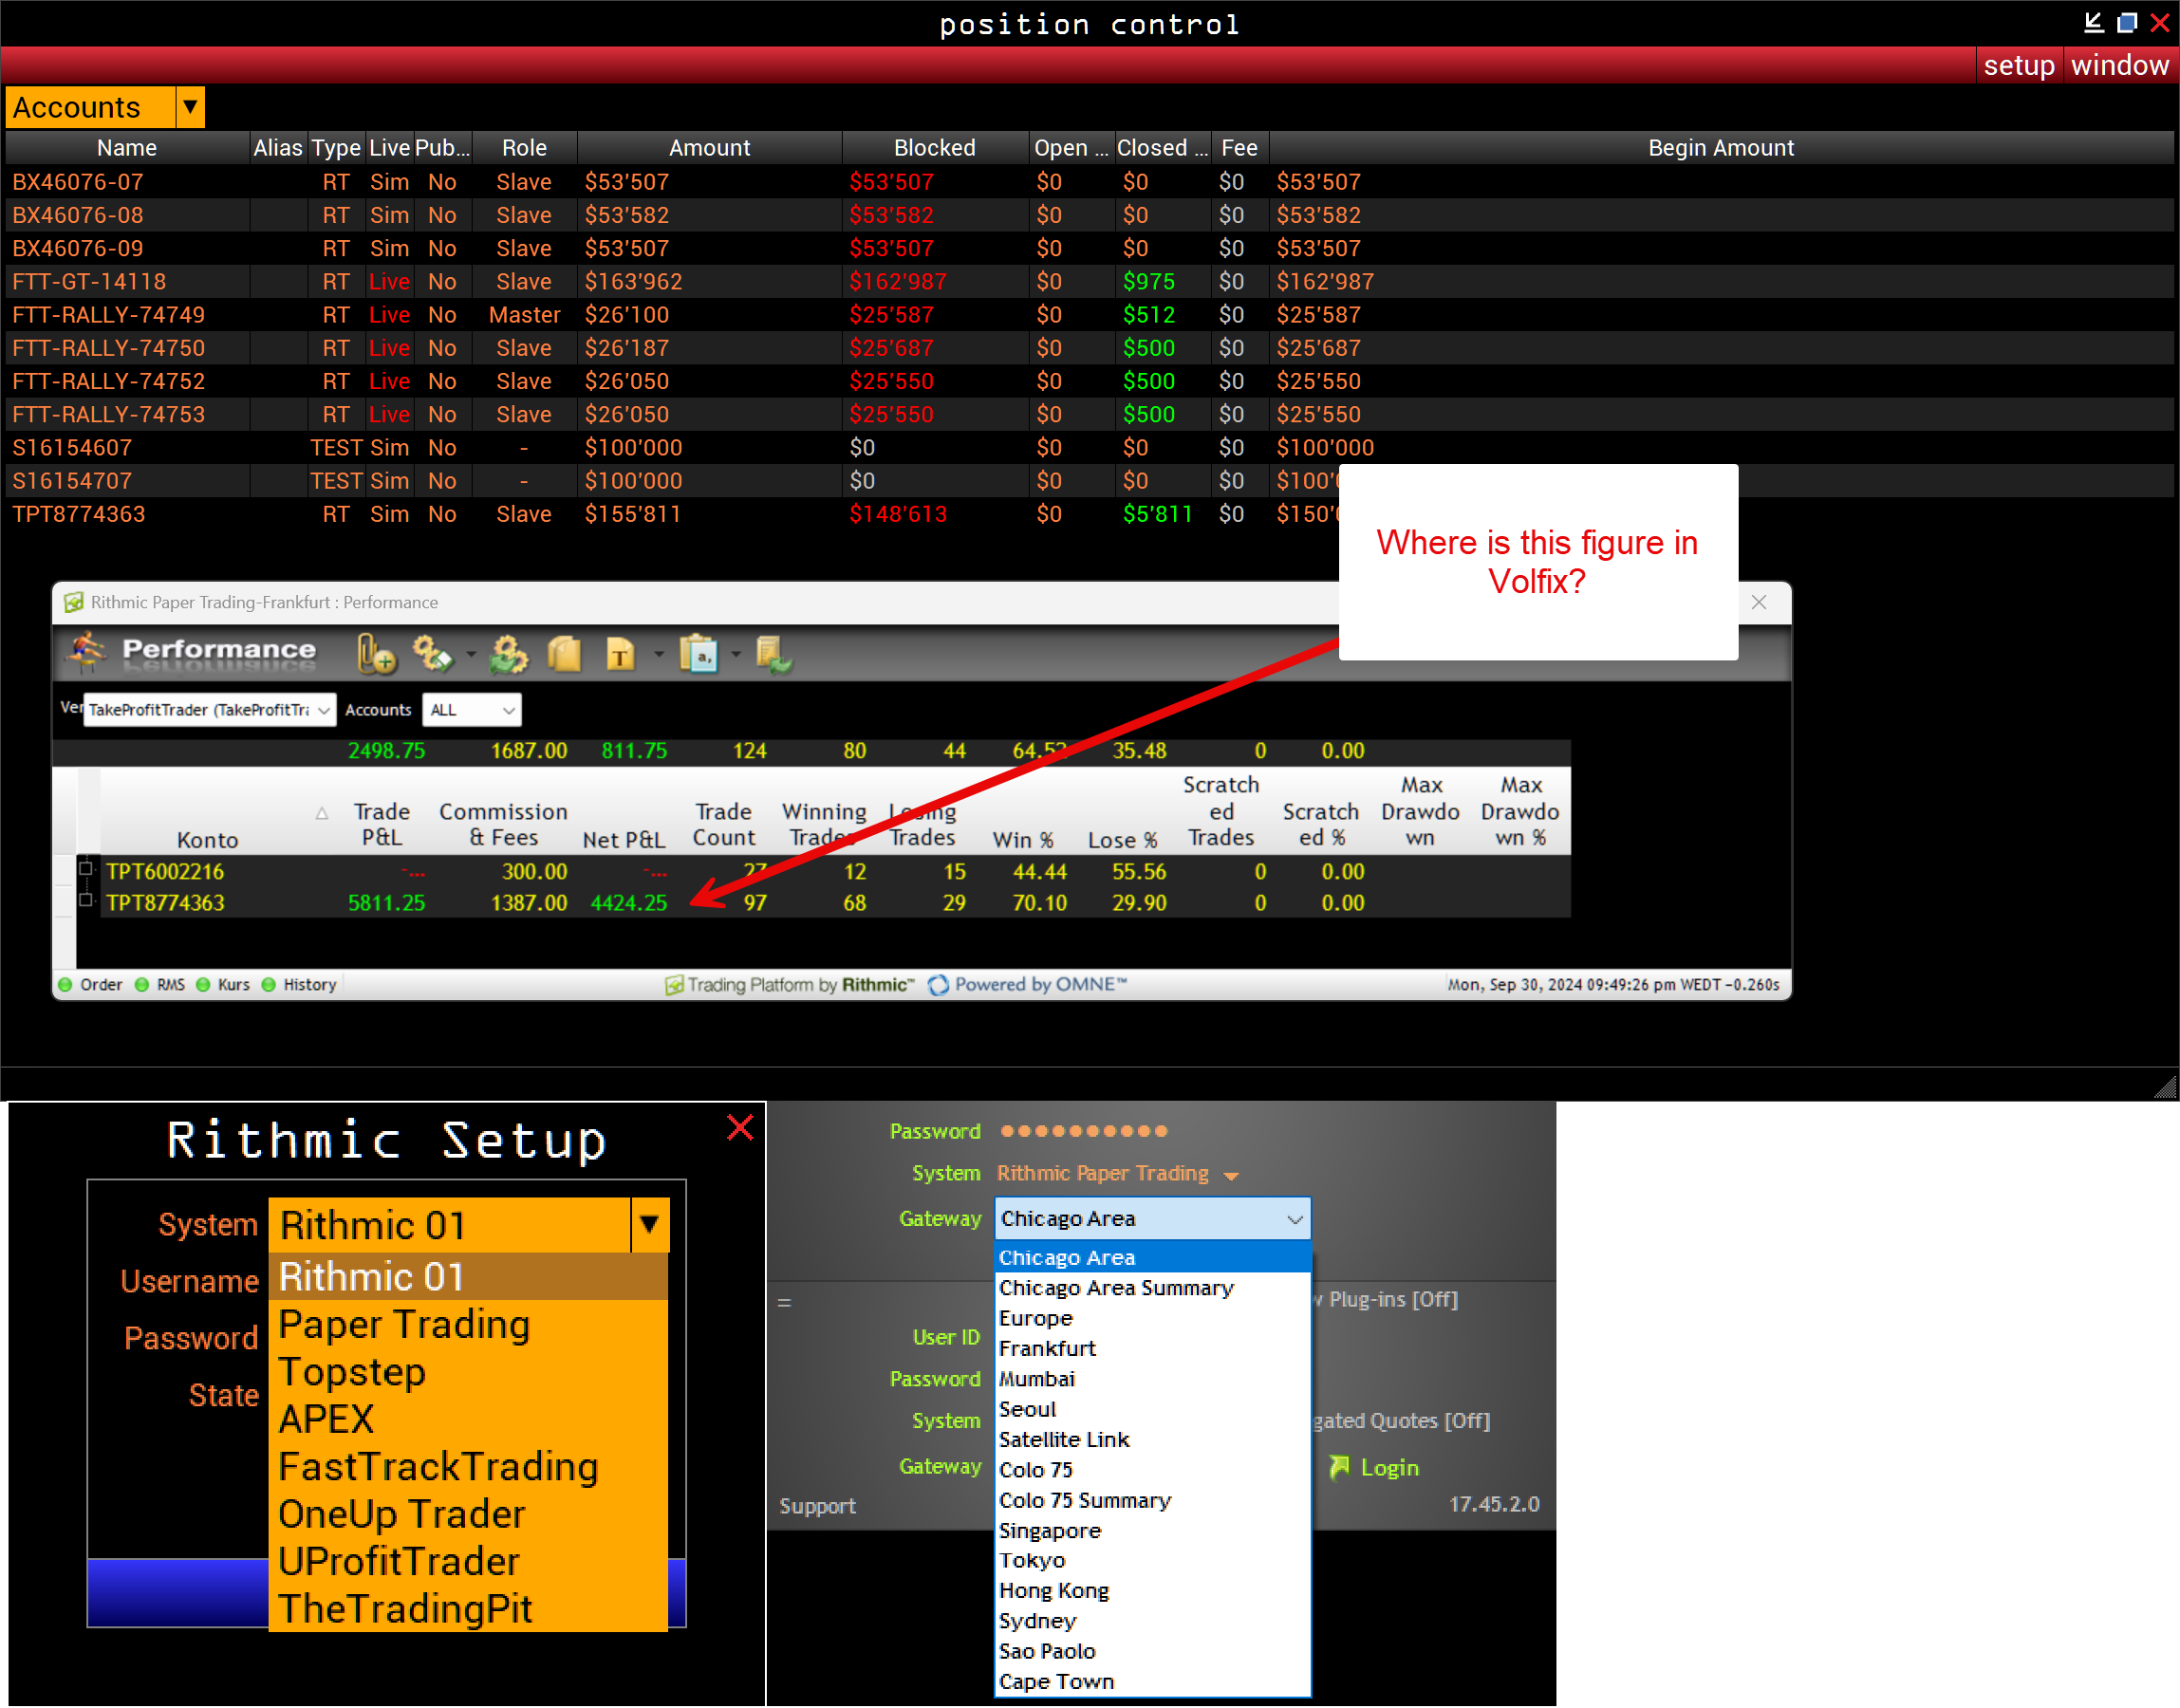Click the hurdler Performance logo icon
The width and height of the screenshot is (2180, 1708).
86,653
